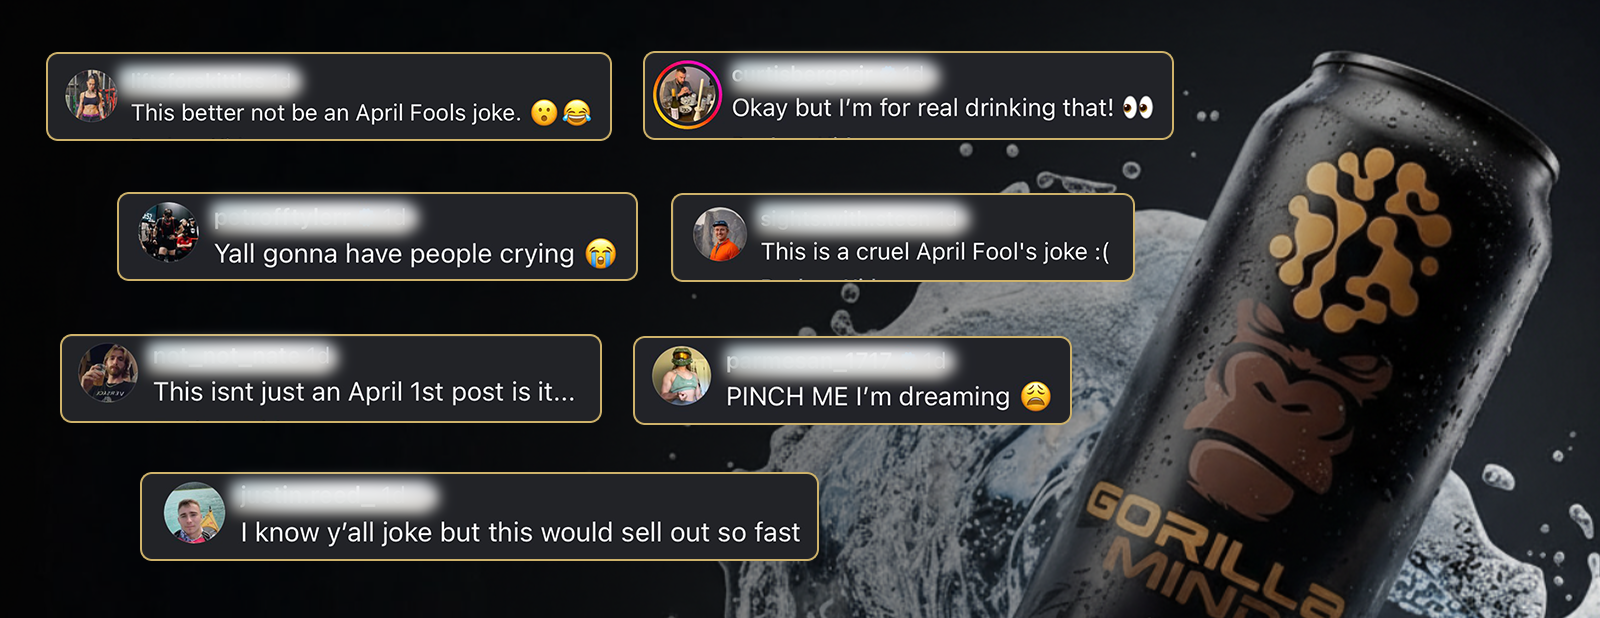Select the avatar beside "cruel April Fool's joke"
Viewport: 1600px width, 618px height.
click(720, 234)
